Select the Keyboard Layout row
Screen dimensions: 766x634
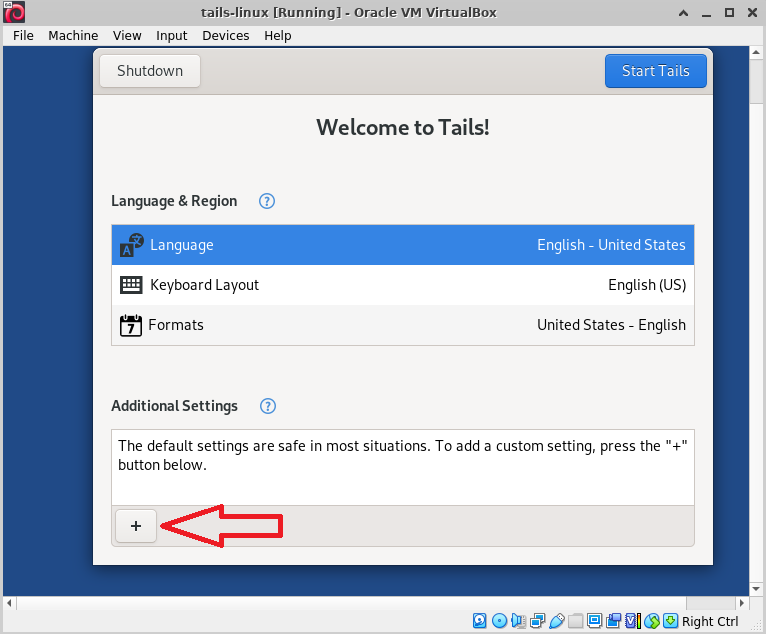[403, 285]
